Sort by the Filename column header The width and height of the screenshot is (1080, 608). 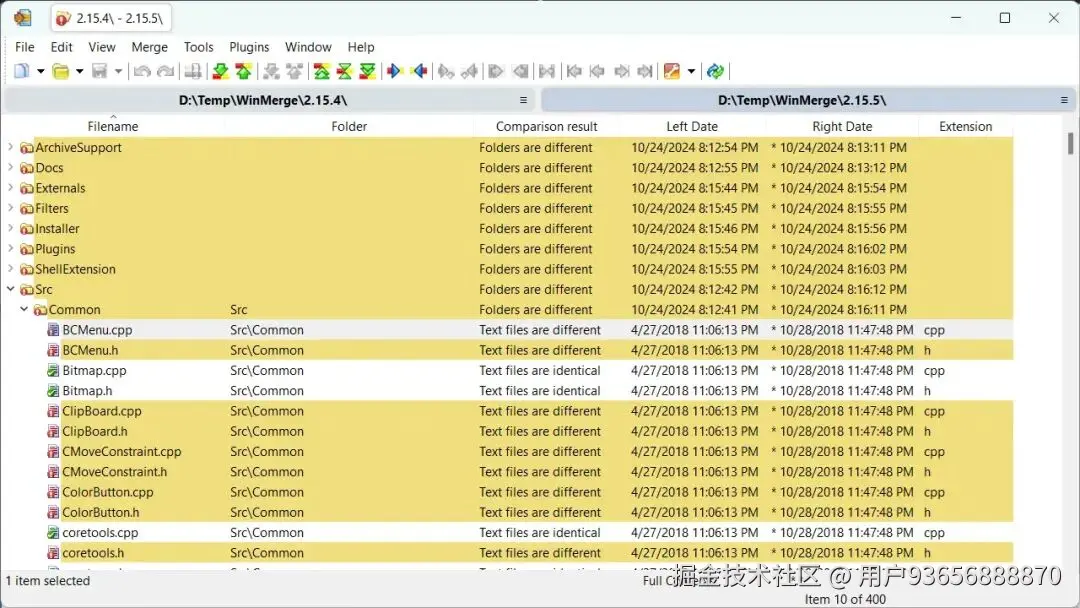[113, 126]
